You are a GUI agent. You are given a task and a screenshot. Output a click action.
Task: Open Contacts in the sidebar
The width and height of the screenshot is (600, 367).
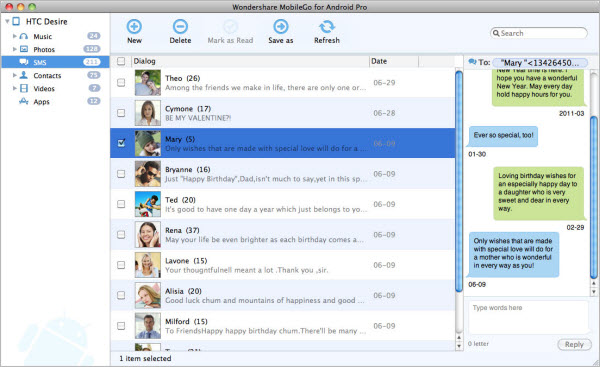47,75
